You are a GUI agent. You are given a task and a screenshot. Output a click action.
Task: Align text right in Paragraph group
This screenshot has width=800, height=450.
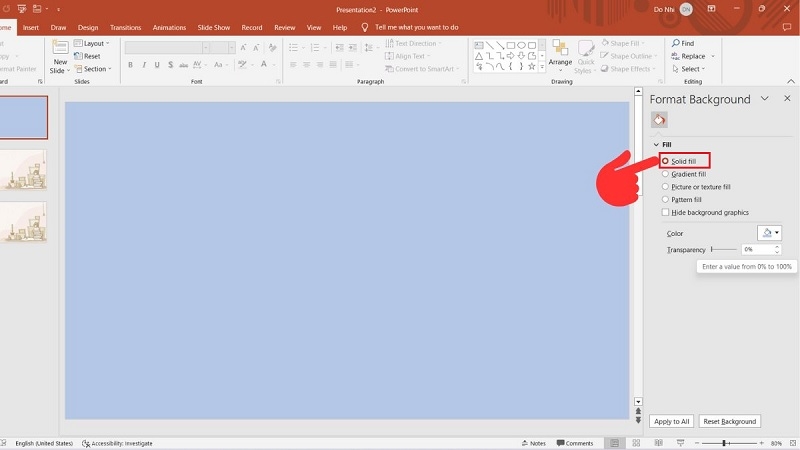tap(320, 65)
